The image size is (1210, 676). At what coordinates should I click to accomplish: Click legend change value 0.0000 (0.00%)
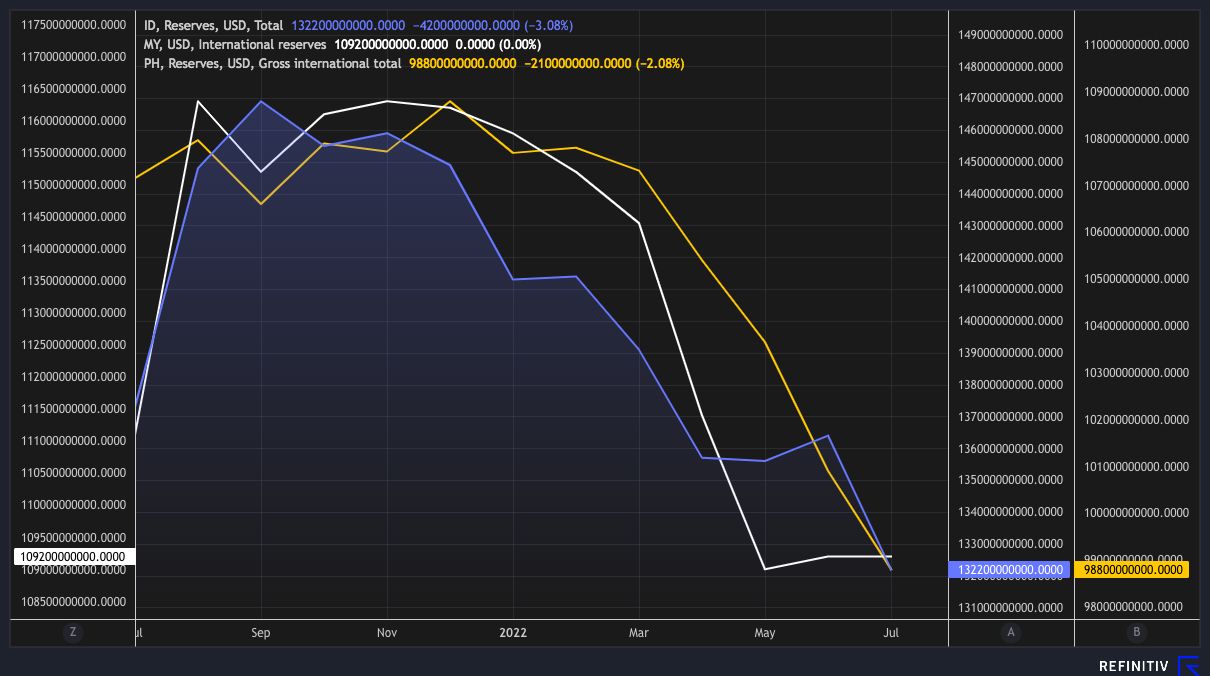click(499, 44)
